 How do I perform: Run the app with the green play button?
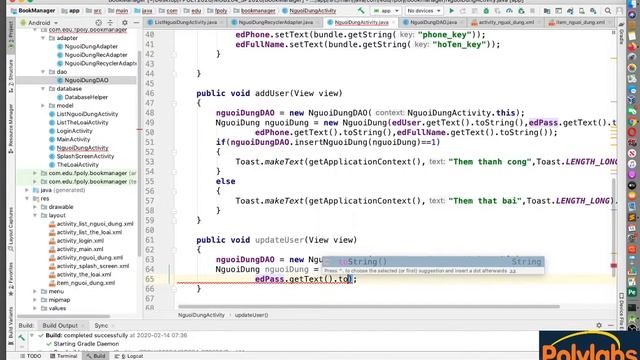451,11
